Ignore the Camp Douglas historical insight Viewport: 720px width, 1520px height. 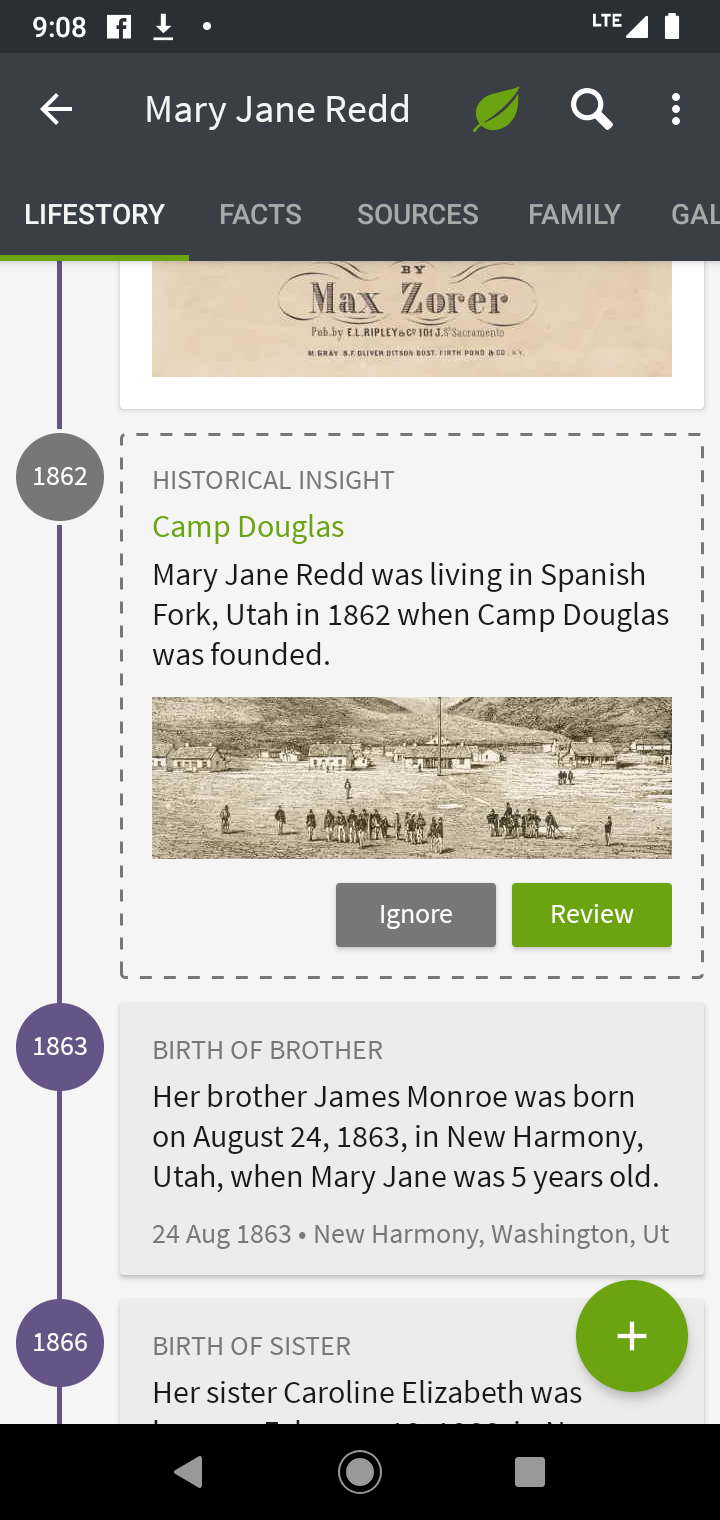[415, 914]
